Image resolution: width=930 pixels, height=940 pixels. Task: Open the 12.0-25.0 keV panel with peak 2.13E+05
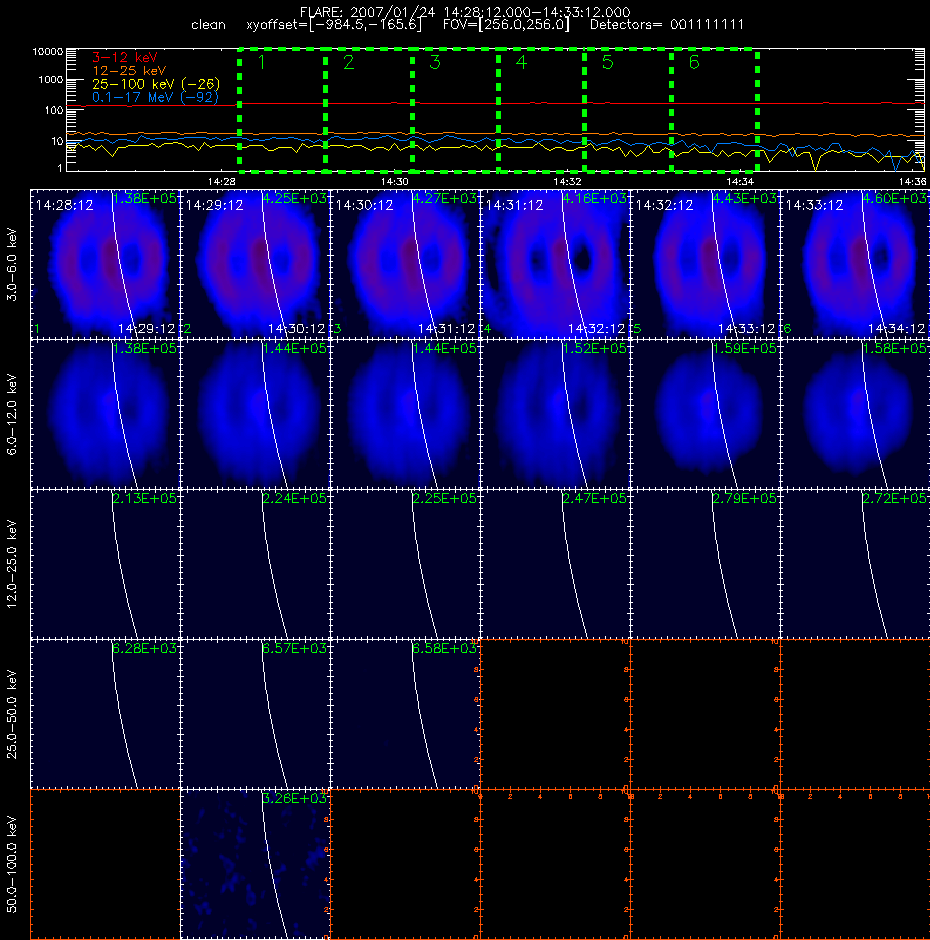tap(105, 564)
